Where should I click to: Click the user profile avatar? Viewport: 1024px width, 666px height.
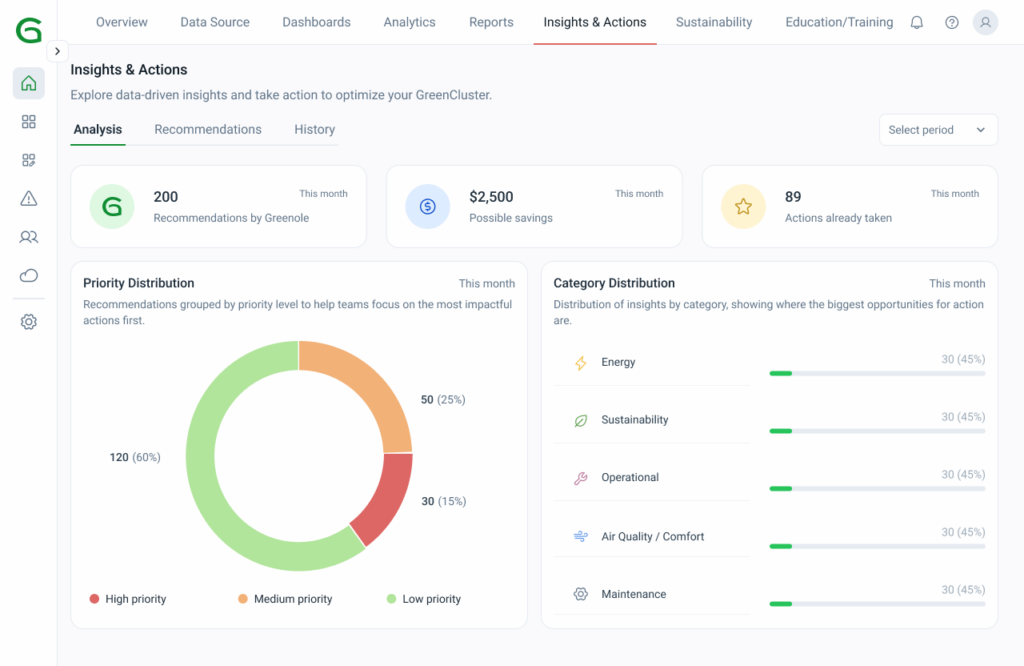[985, 22]
